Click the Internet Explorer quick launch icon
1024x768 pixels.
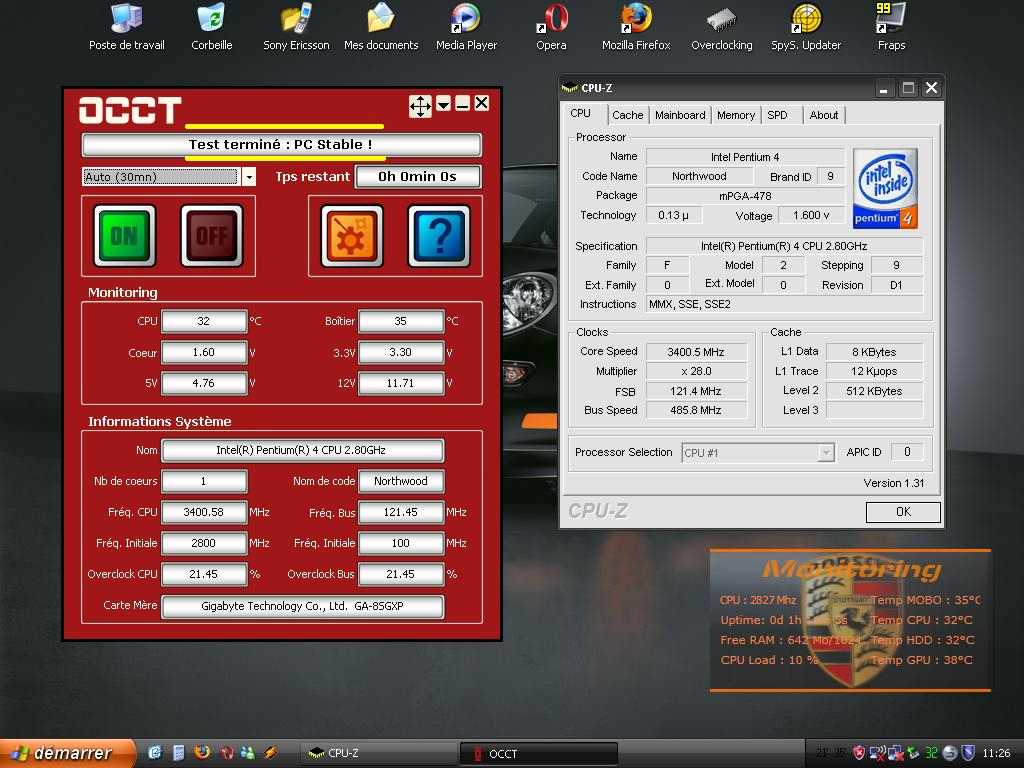tap(155, 752)
